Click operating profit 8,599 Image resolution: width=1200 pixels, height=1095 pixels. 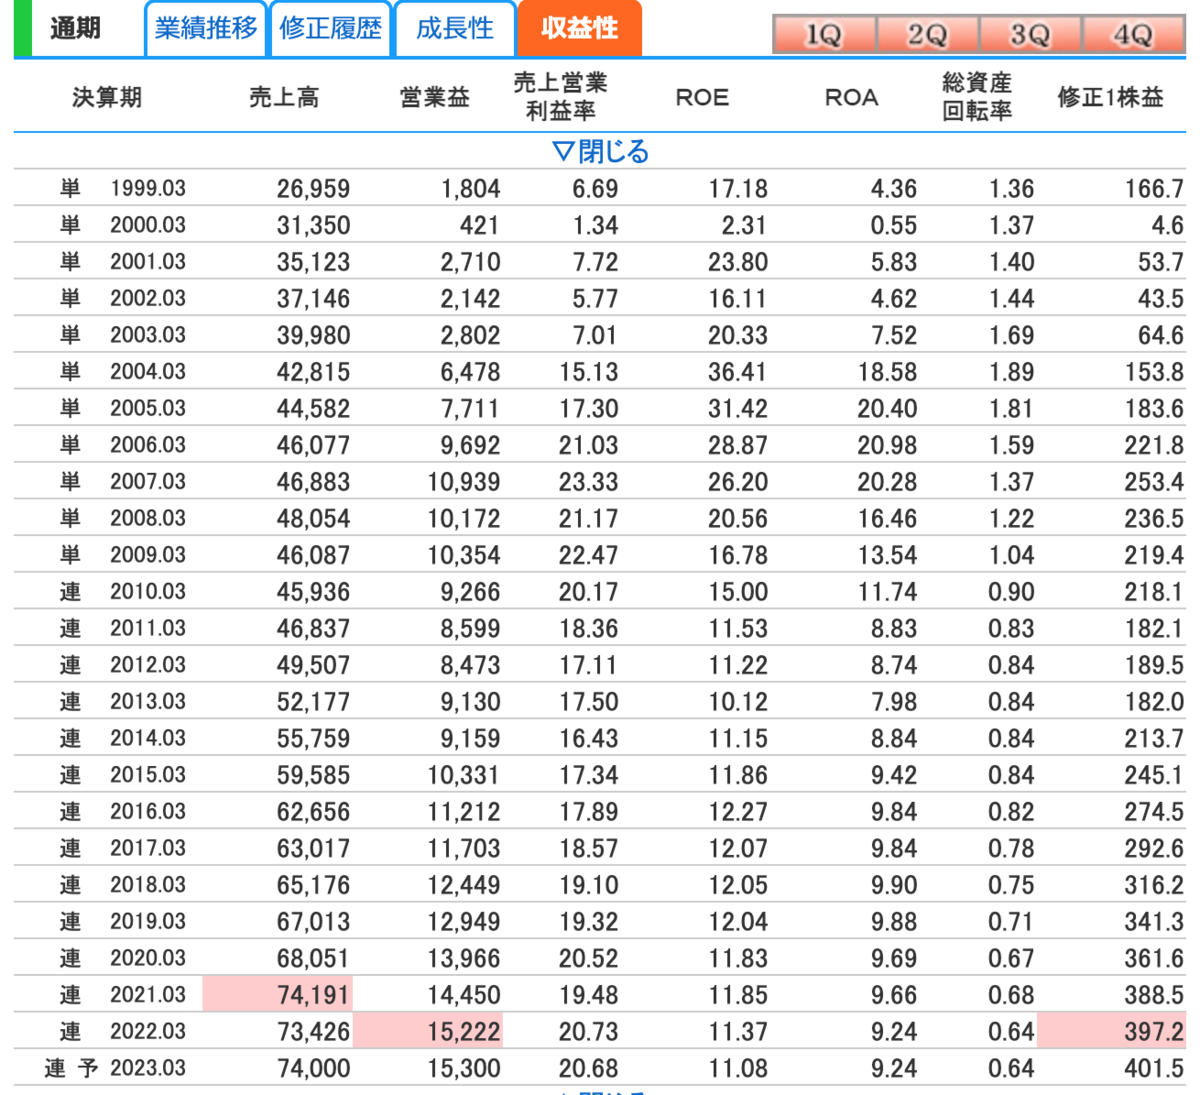(470, 628)
